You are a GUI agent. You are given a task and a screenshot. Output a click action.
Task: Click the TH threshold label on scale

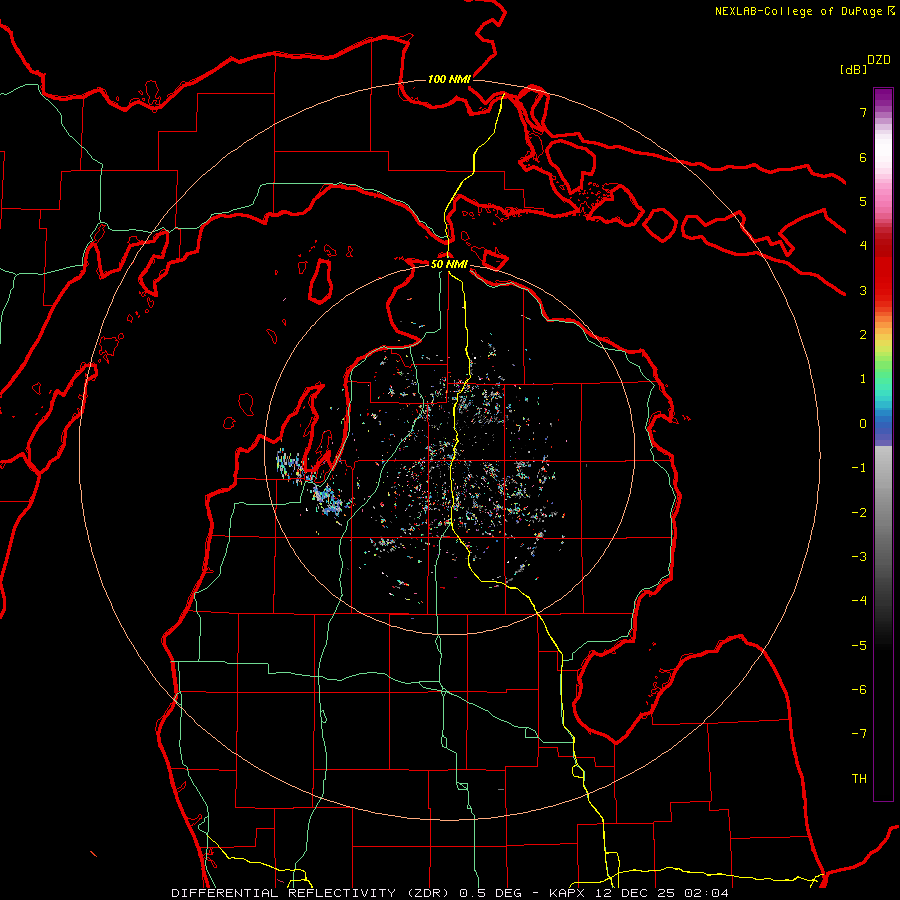(859, 779)
